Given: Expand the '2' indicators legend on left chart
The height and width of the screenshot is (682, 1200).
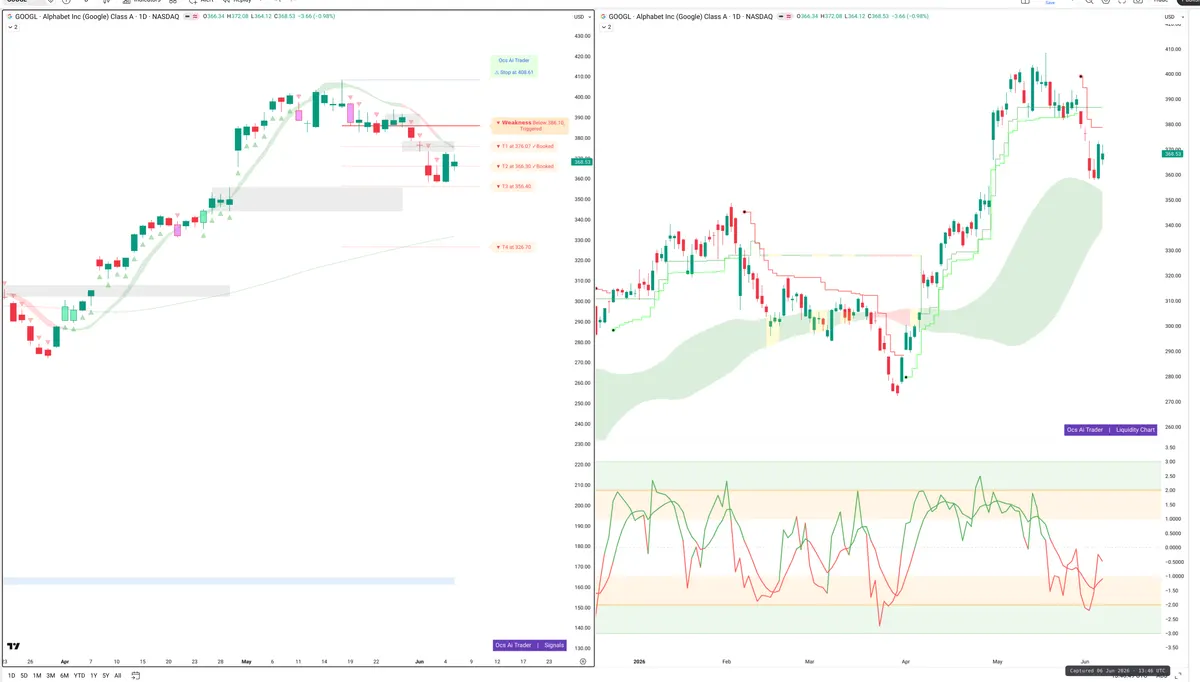Looking at the screenshot, I should click(x=12, y=27).
